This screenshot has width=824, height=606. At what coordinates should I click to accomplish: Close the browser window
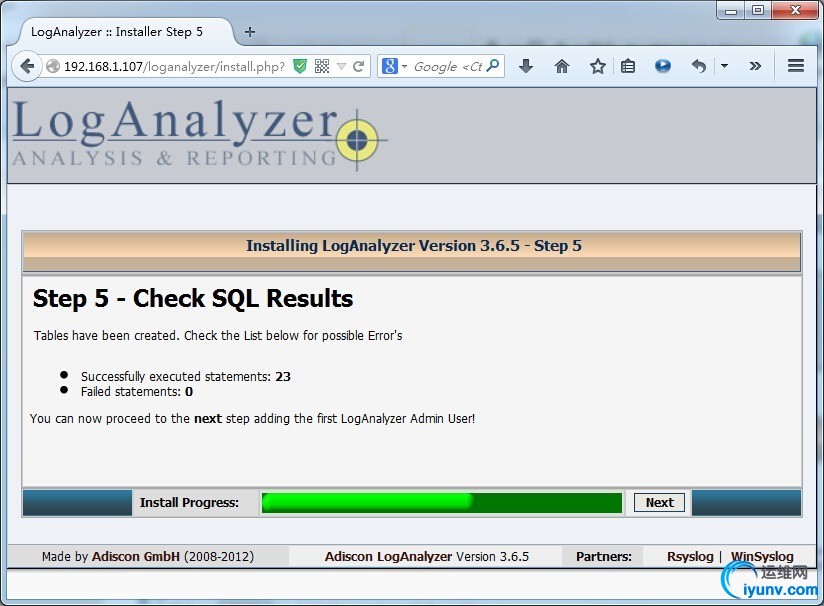click(795, 10)
